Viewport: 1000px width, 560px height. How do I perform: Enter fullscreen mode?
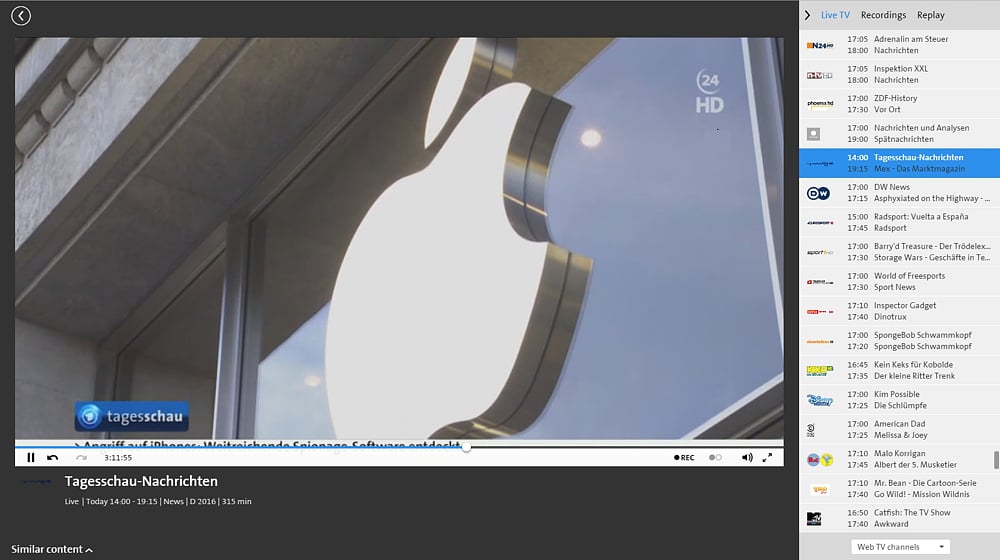pyautogui.click(x=767, y=457)
